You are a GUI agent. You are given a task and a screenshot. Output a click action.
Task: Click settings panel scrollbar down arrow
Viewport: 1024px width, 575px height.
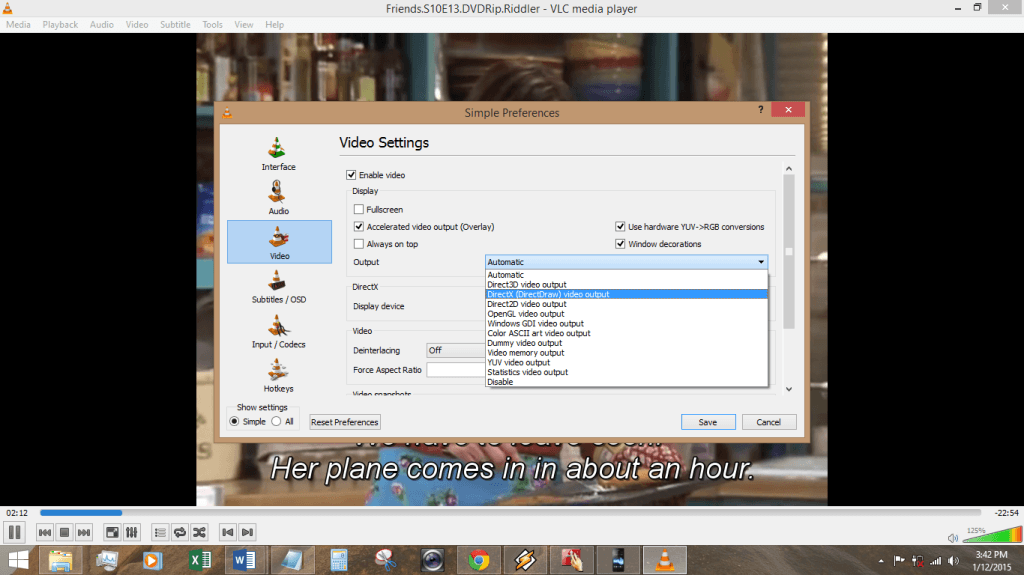pyautogui.click(x=789, y=389)
